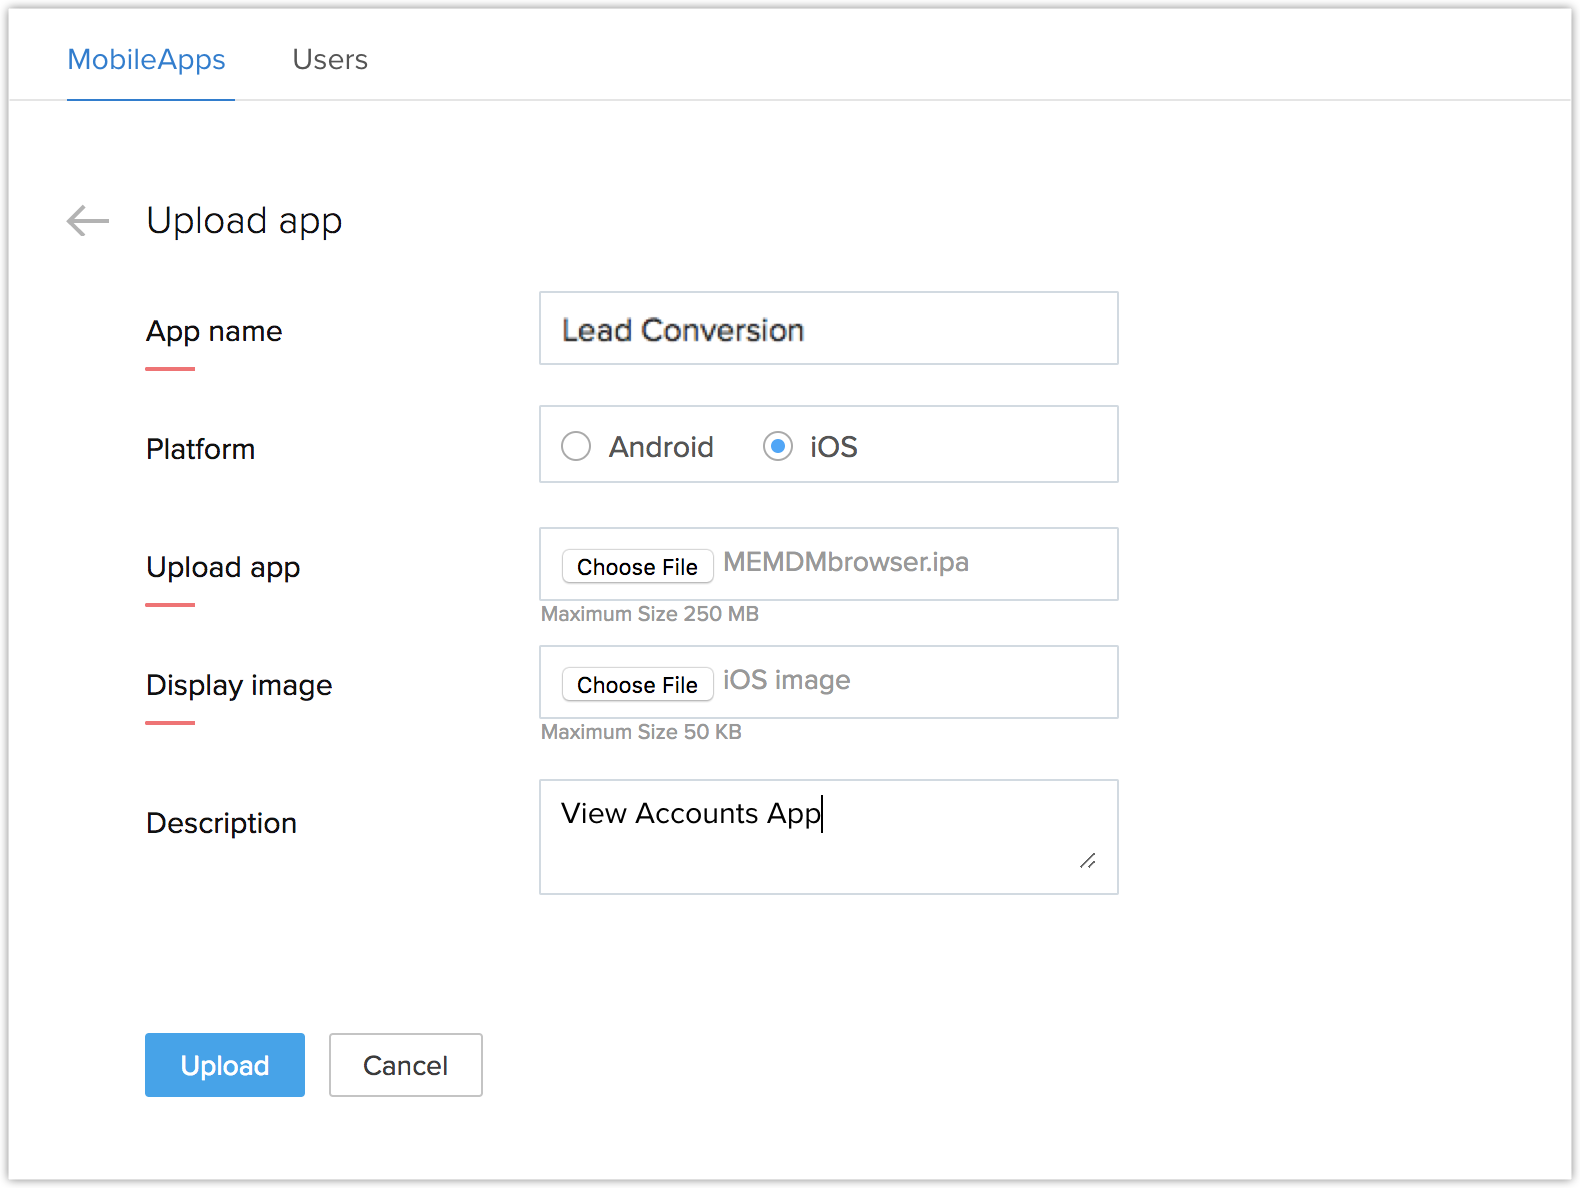Cancel the app upload form
This screenshot has width=1580, height=1188.
pos(406,1065)
